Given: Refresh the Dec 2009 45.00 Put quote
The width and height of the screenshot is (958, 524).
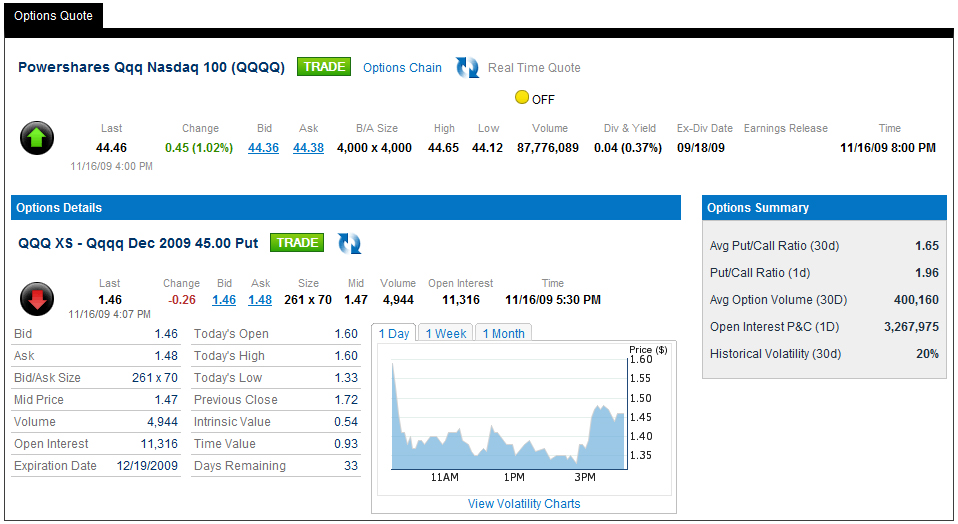Looking at the screenshot, I should [349, 243].
